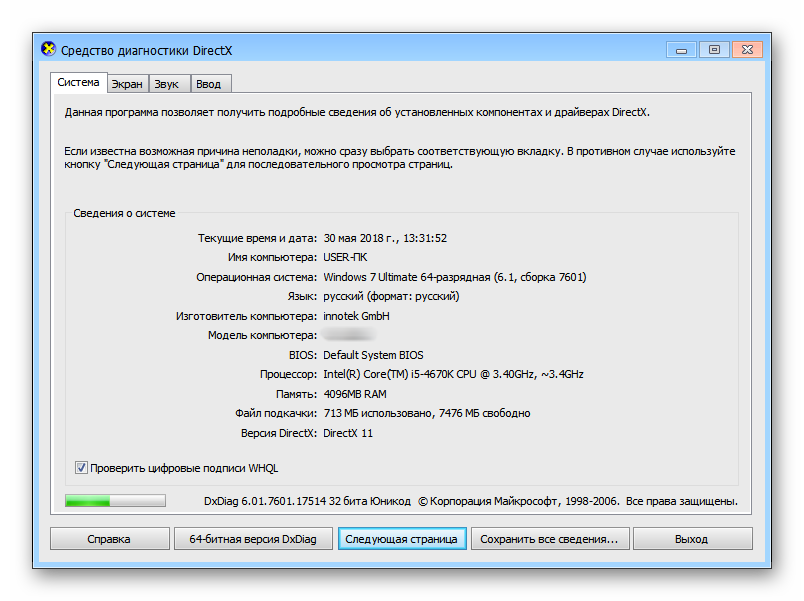Click the 4096MB RAM value
This screenshot has height=601, width=804.
coord(355,394)
